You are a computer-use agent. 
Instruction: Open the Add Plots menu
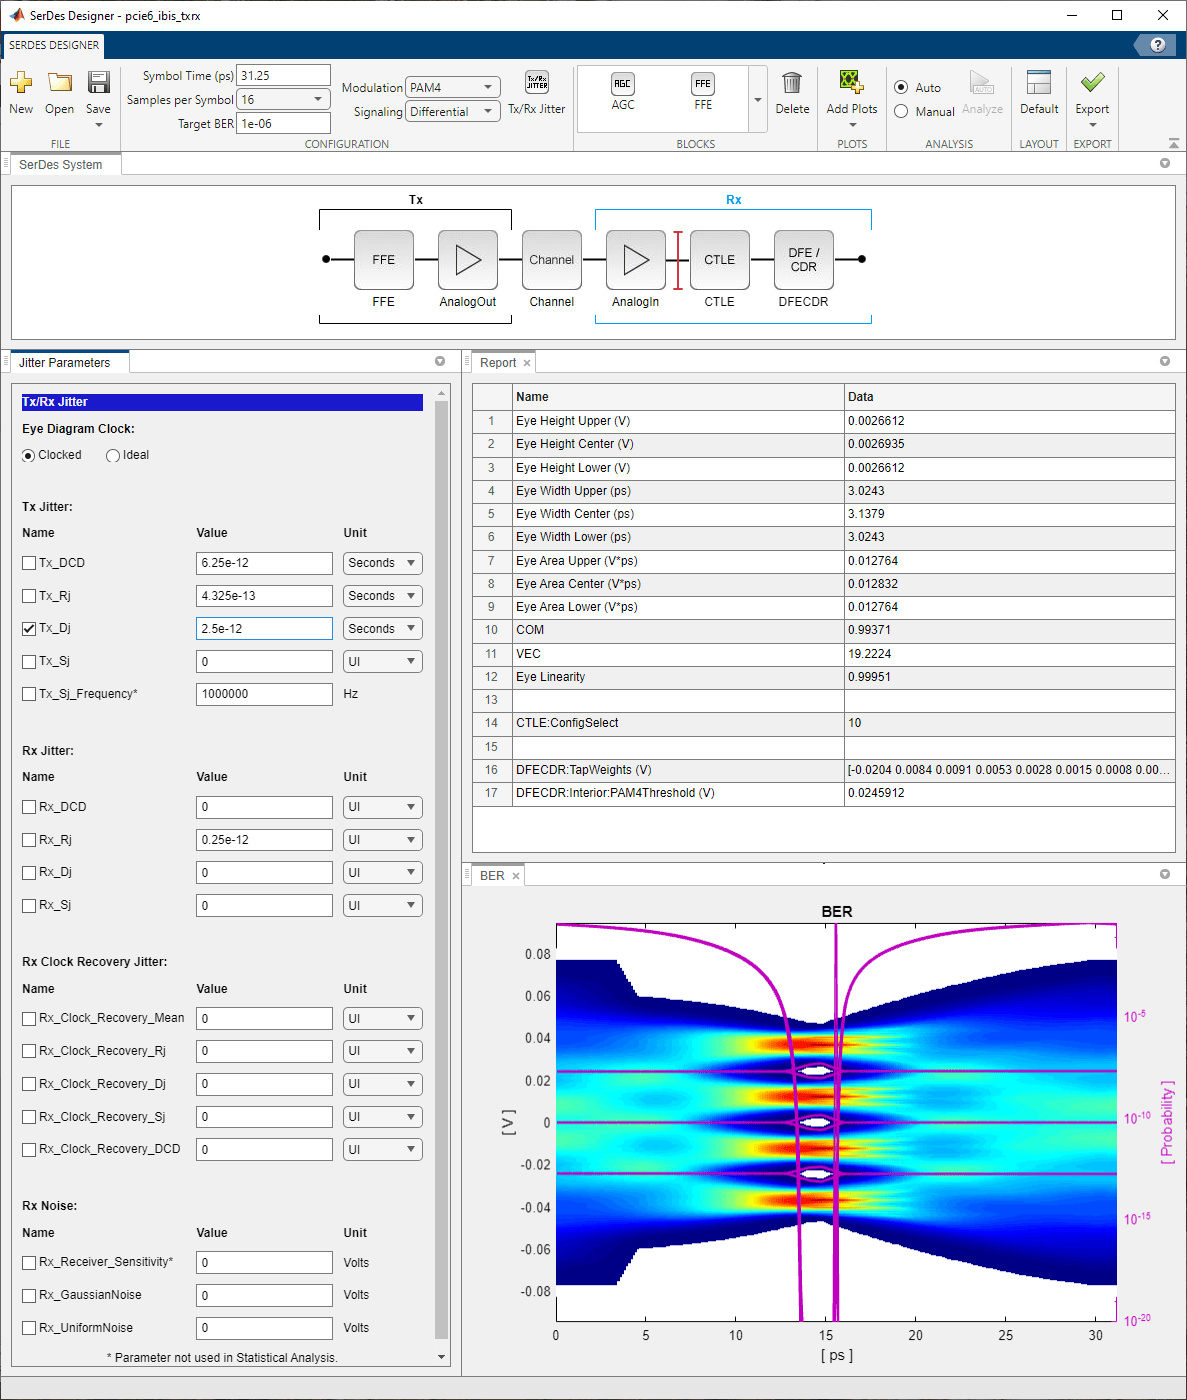(x=851, y=93)
